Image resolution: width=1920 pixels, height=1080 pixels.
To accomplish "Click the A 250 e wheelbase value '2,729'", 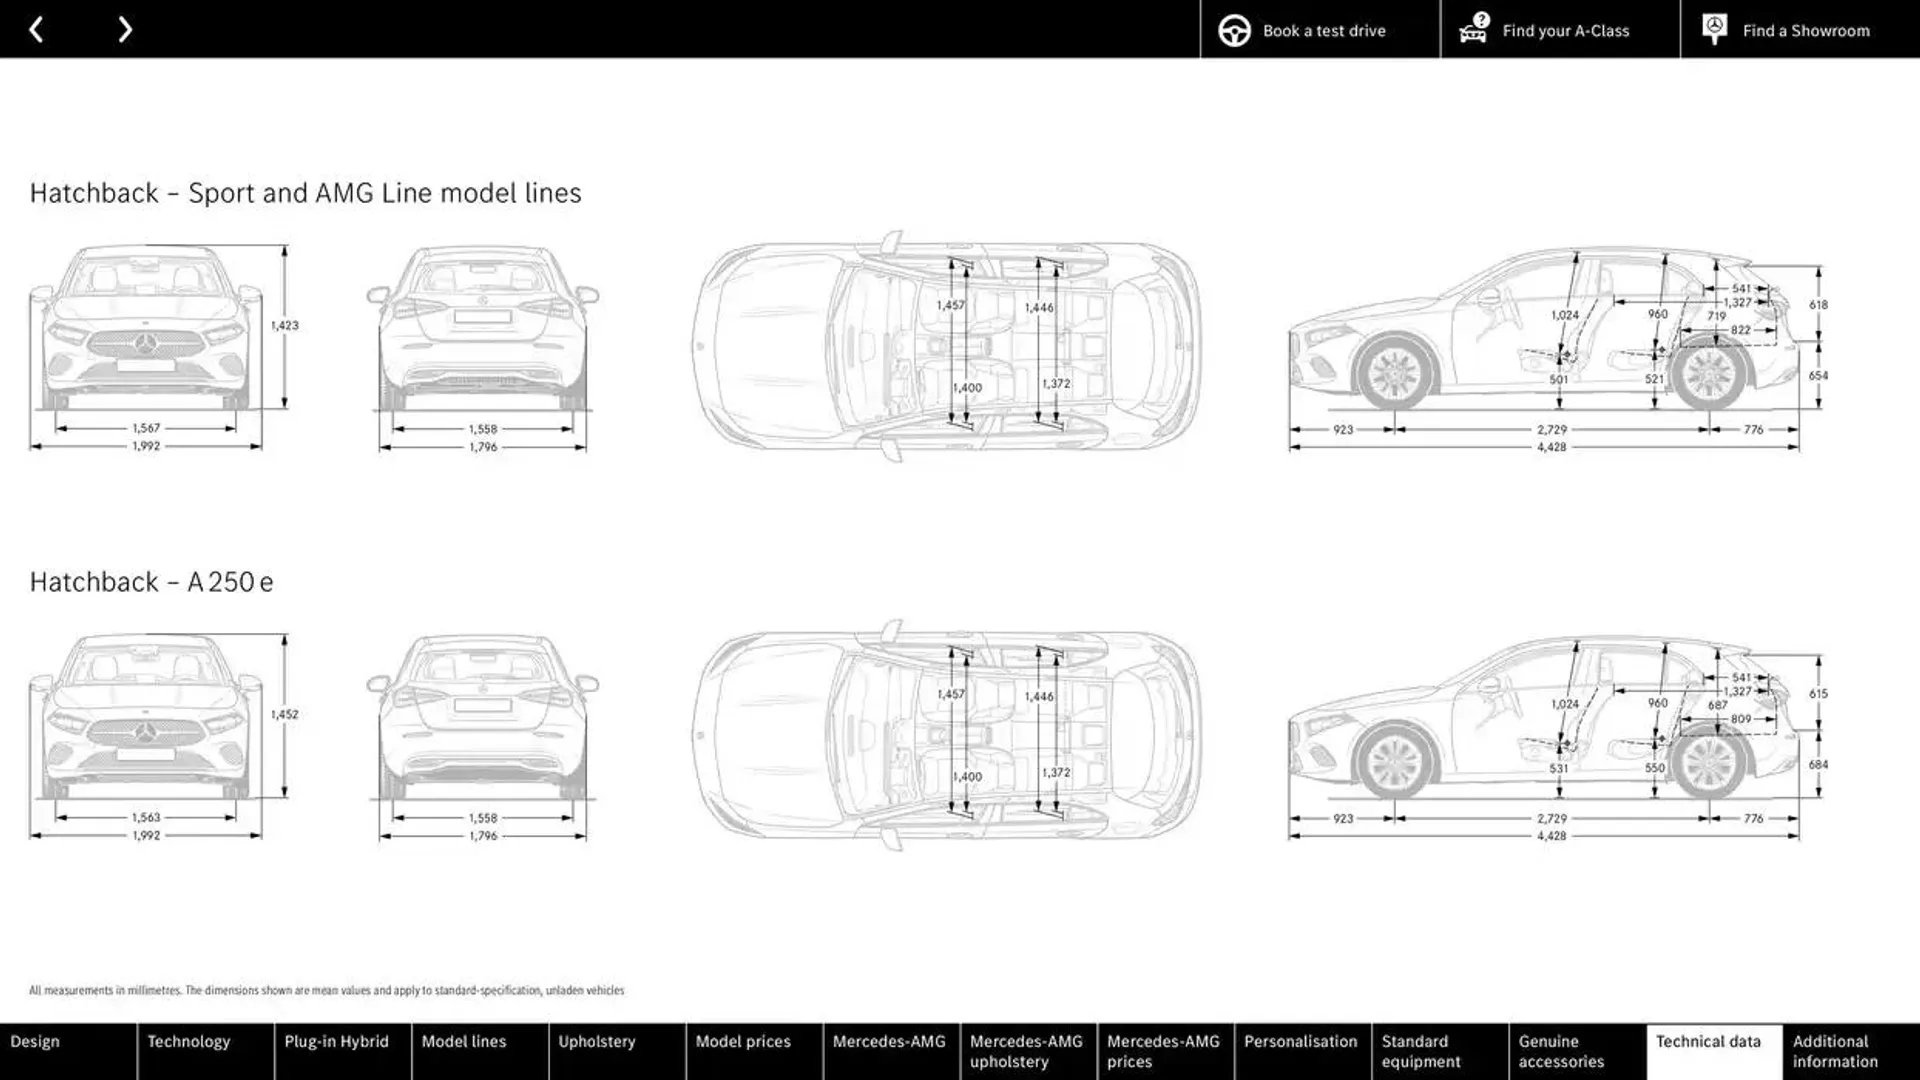I will (x=1552, y=818).
